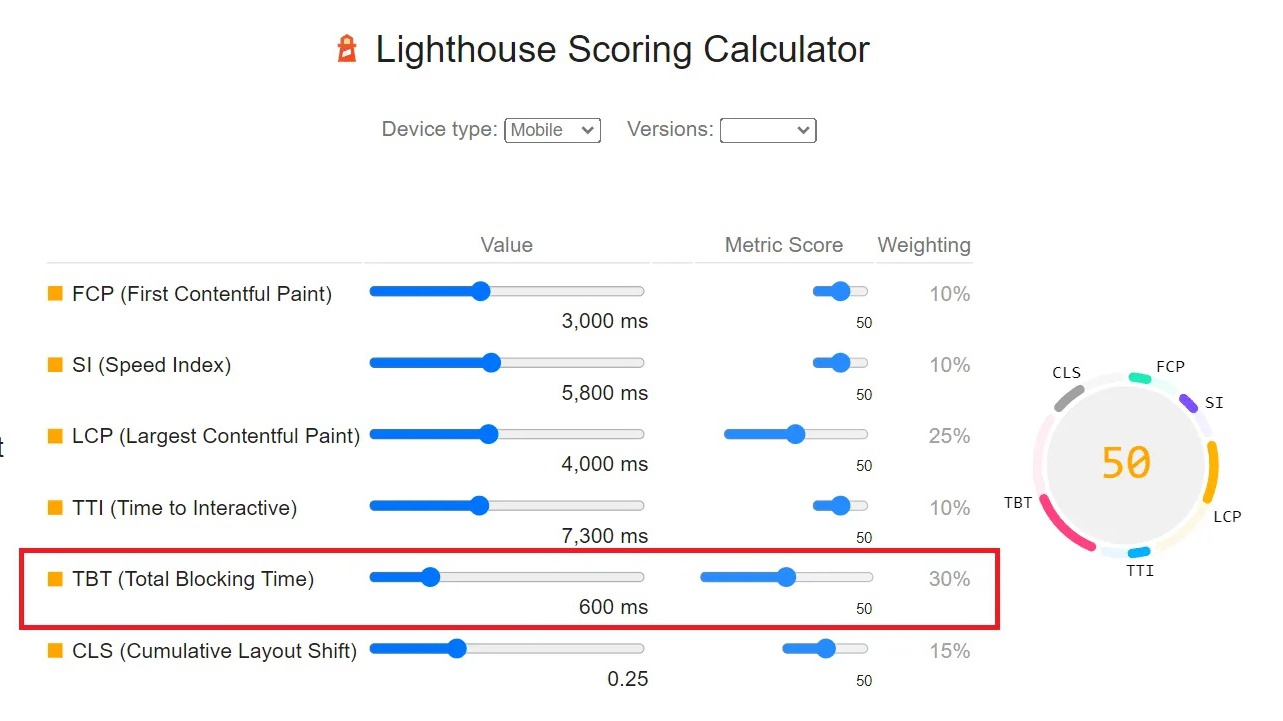Click the LCP metric score slider handle
This screenshot has height=721, width=1283.
coord(795,434)
